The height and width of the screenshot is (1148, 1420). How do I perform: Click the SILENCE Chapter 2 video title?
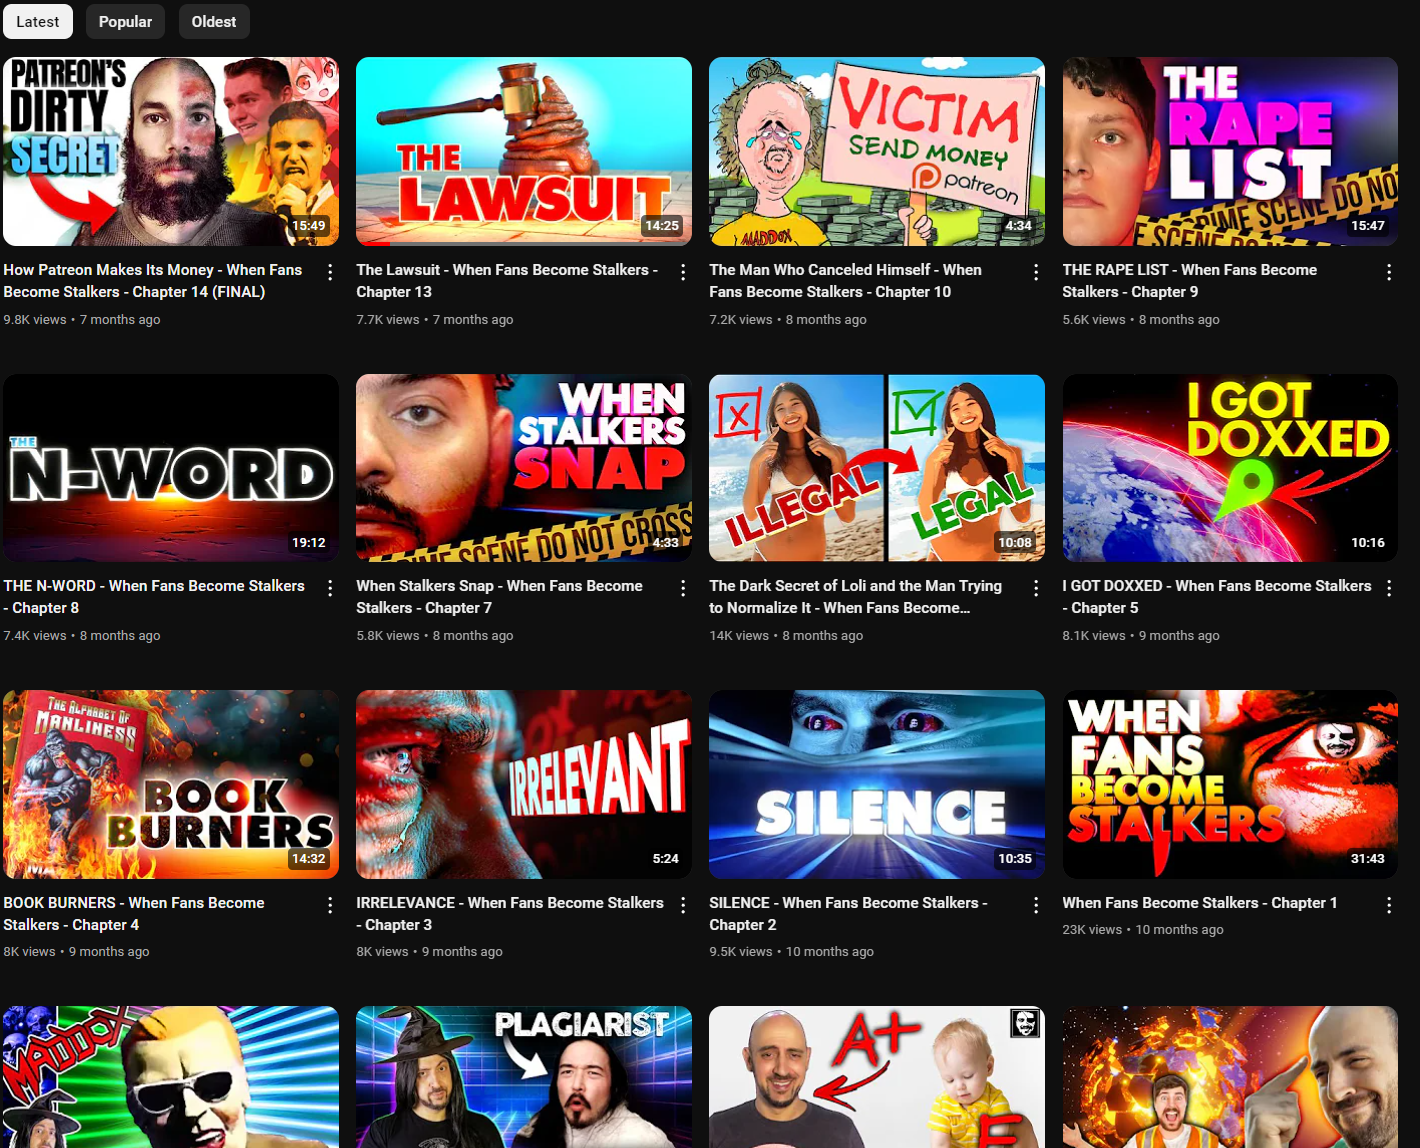tap(847, 913)
